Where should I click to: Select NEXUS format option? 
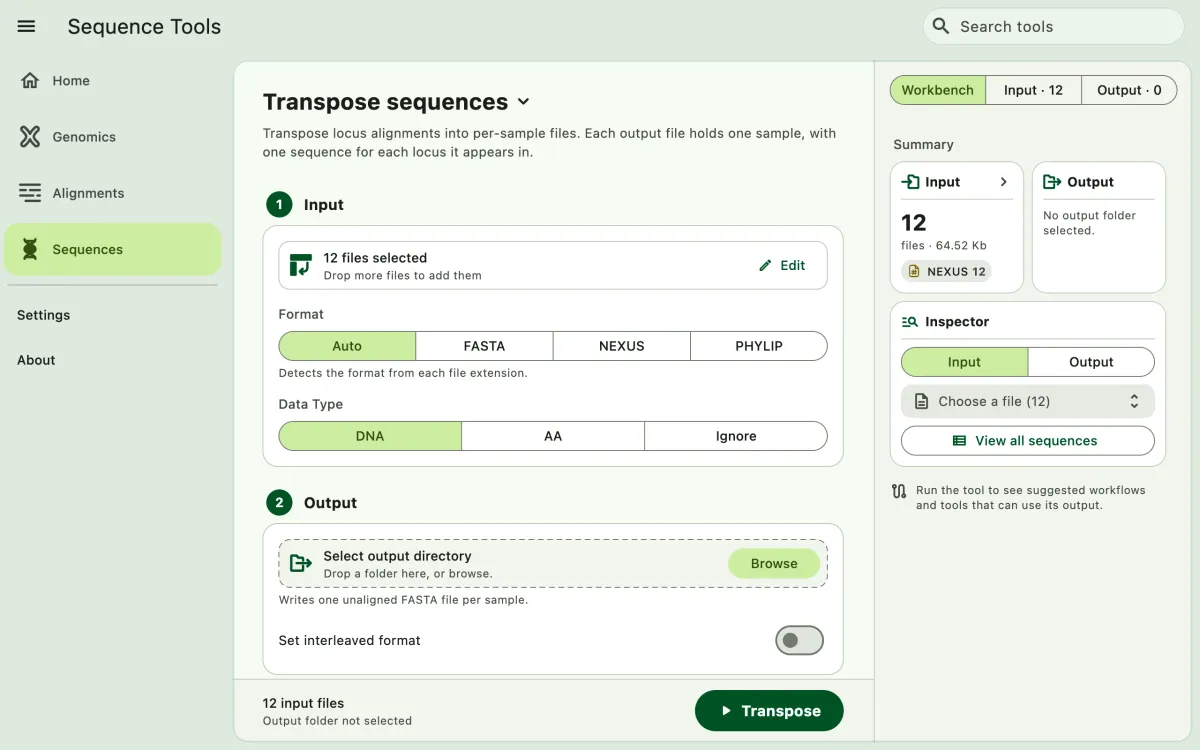(622, 346)
